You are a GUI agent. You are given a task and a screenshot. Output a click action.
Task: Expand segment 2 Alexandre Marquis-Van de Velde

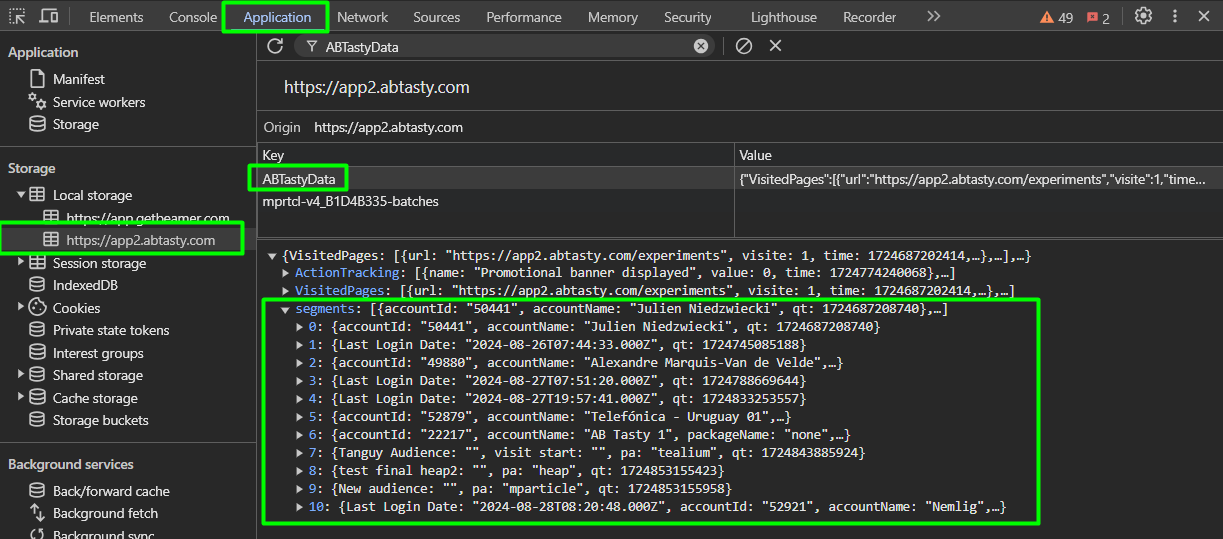point(302,363)
